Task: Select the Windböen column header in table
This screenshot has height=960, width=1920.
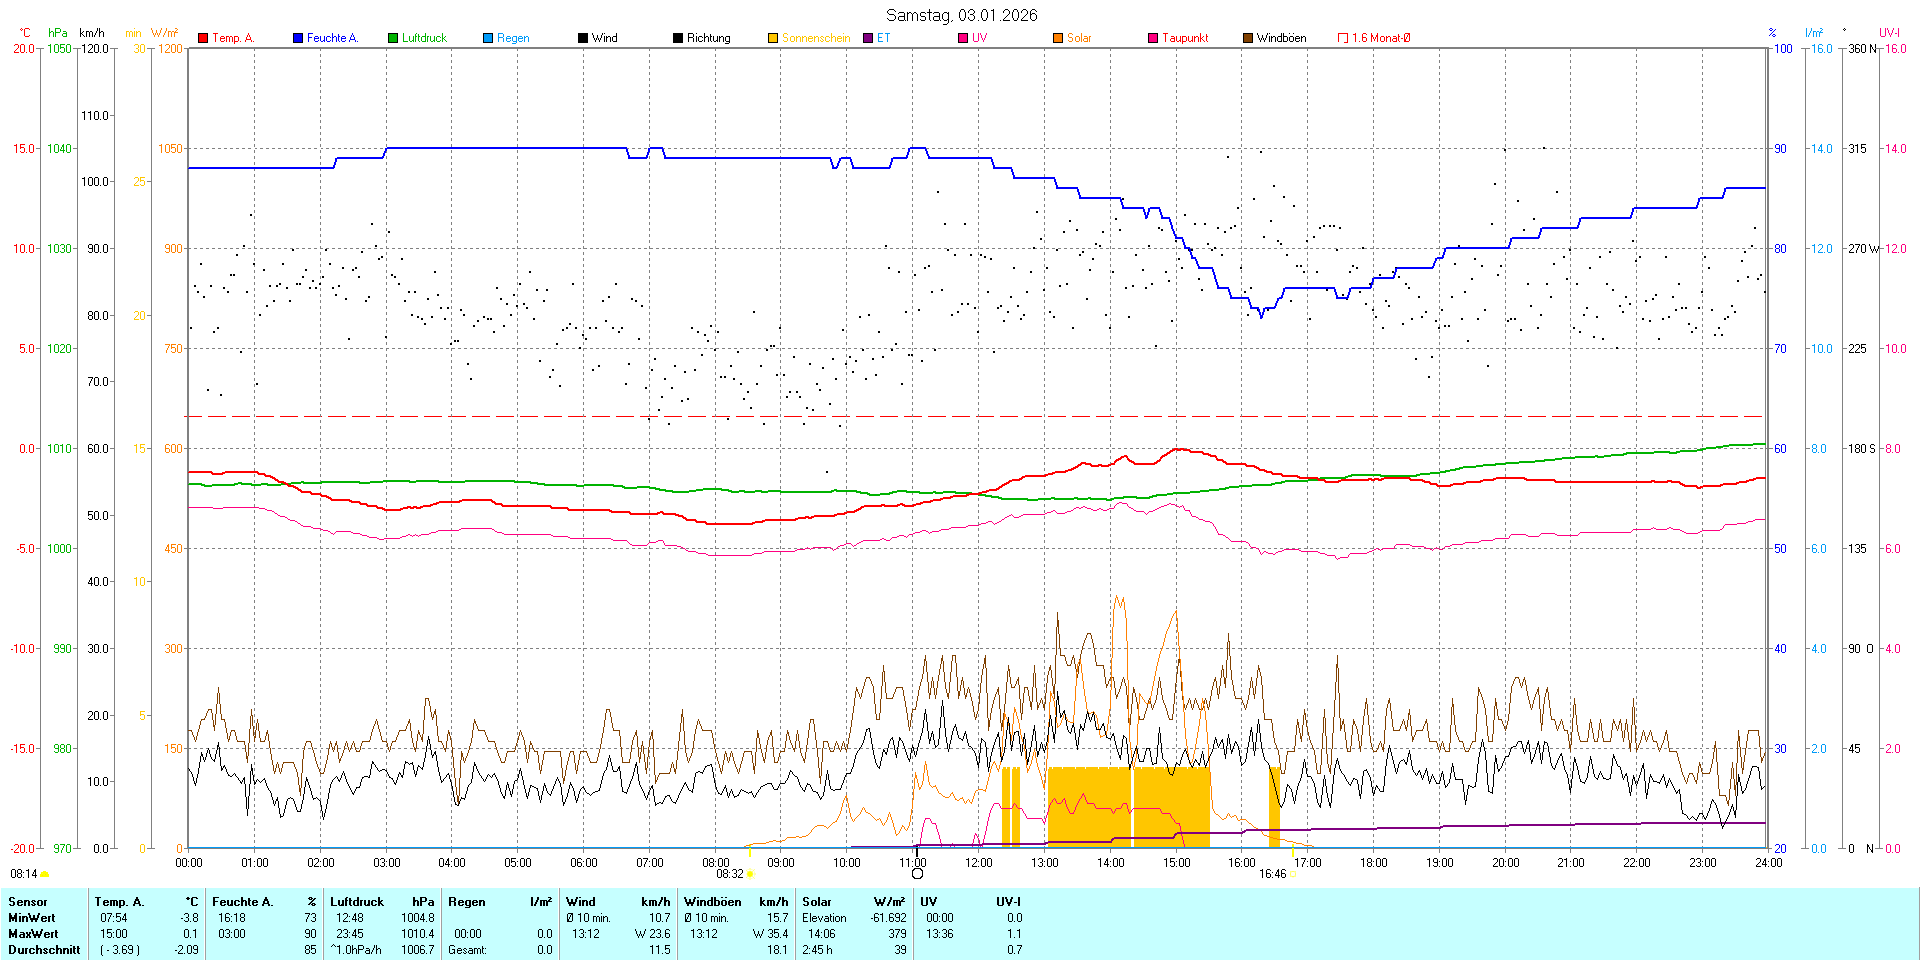Action: pos(712,902)
